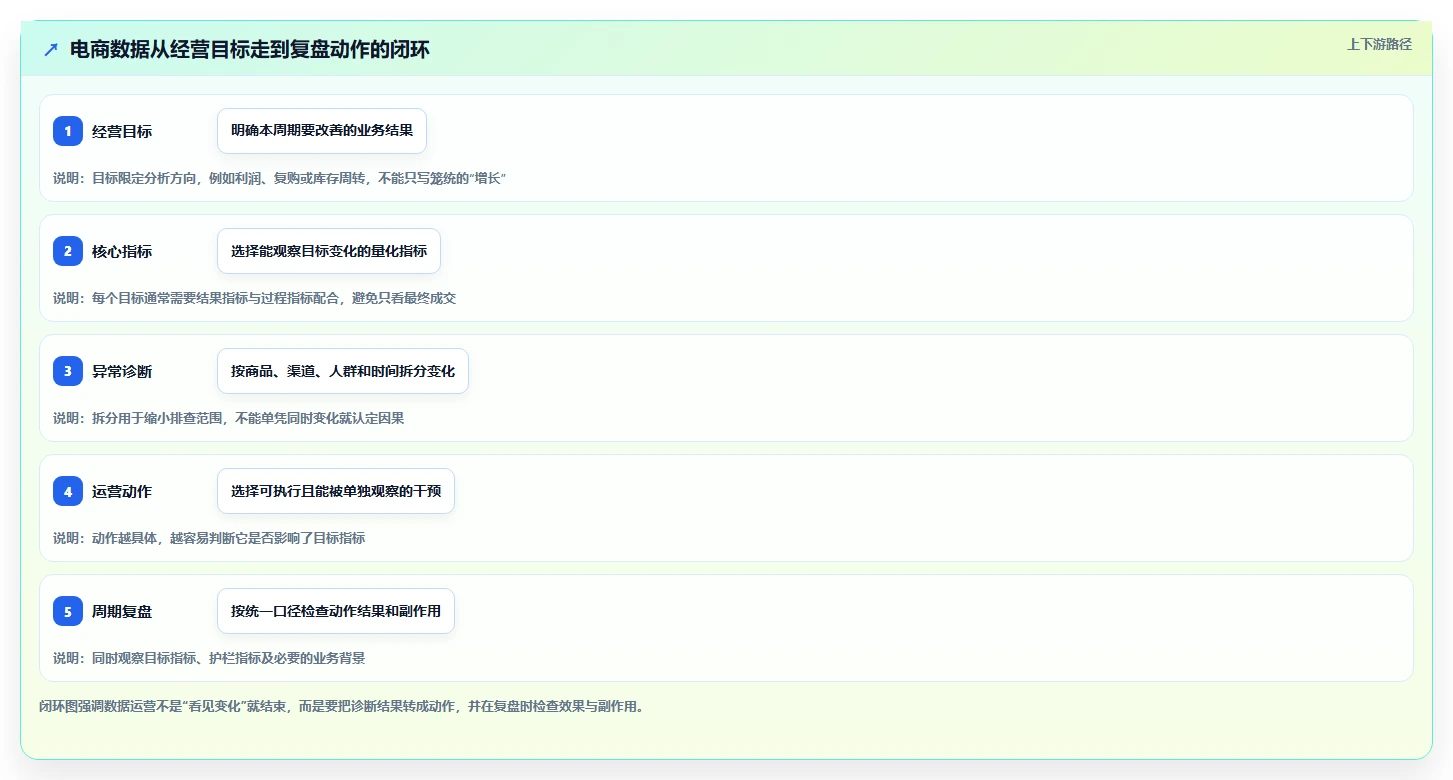Click the step 5 number badge

(68, 611)
